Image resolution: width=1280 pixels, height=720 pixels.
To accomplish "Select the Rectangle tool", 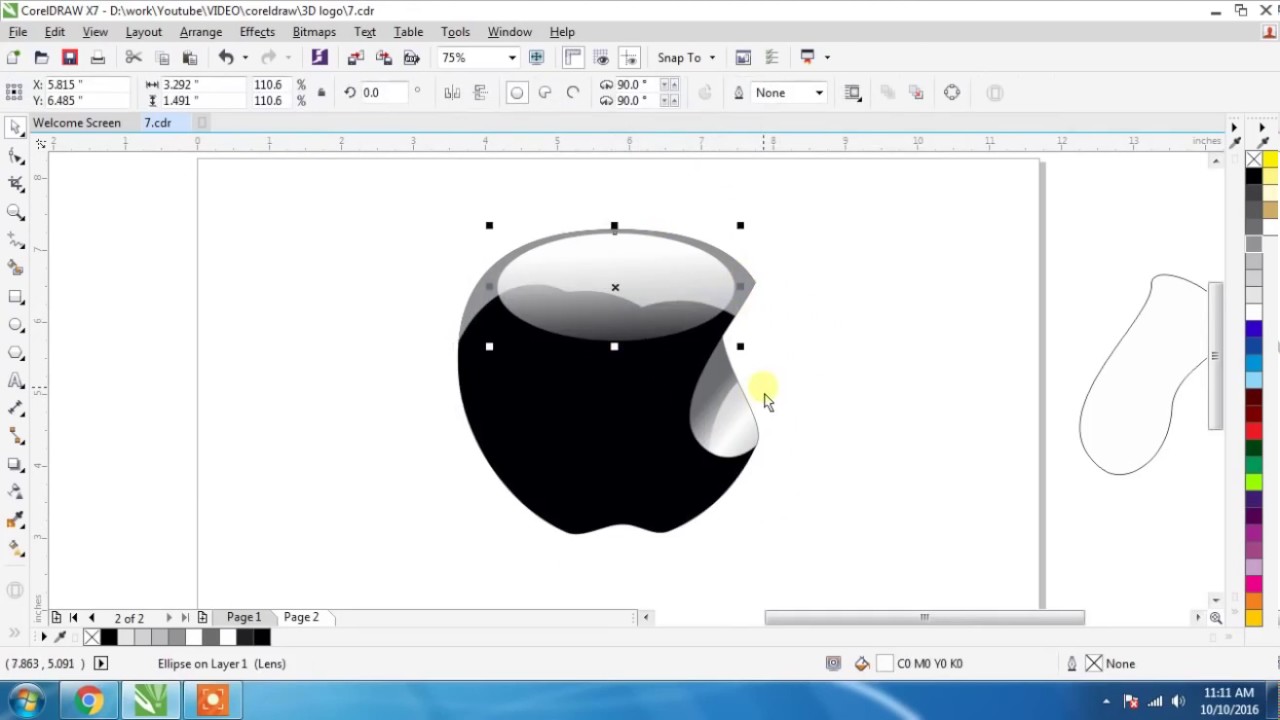I will click(x=15, y=297).
